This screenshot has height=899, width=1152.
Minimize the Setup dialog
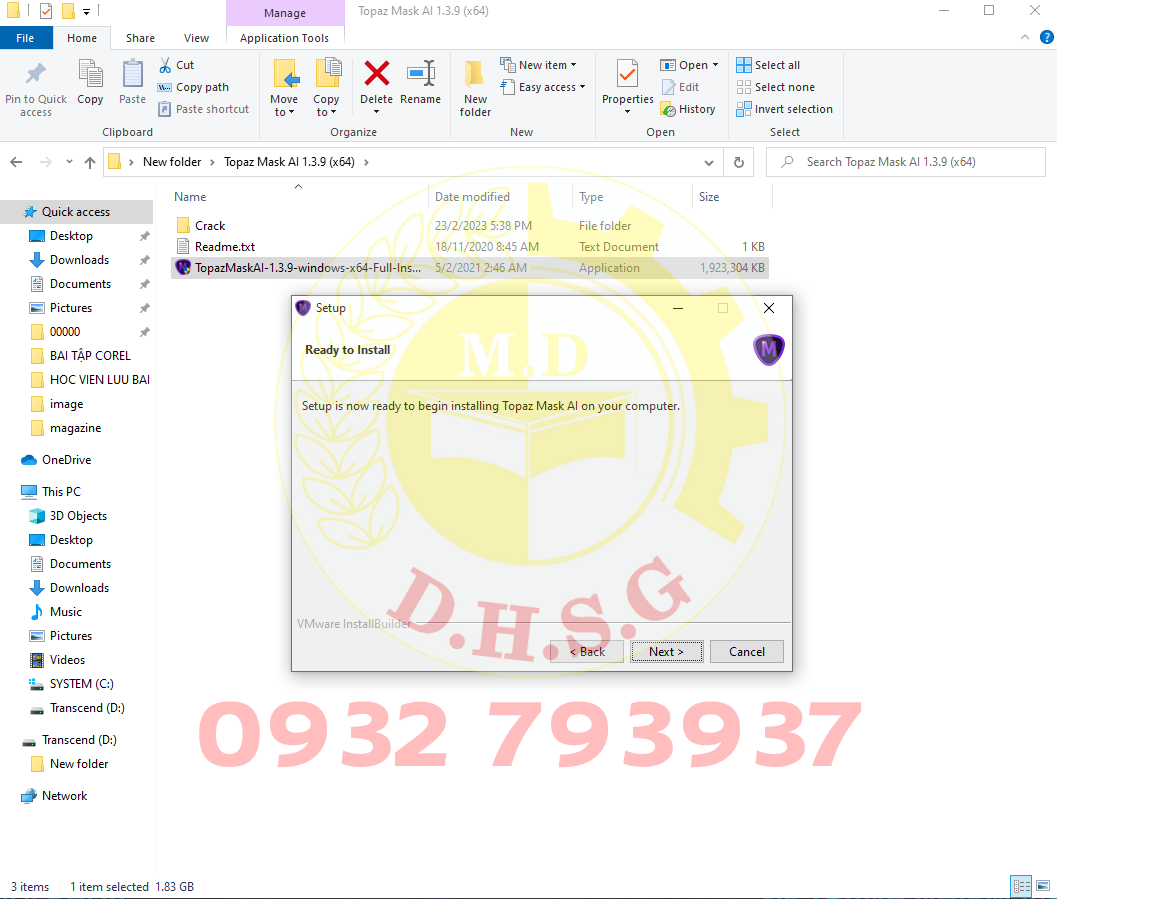pyautogui.click(x=678, y=308)
